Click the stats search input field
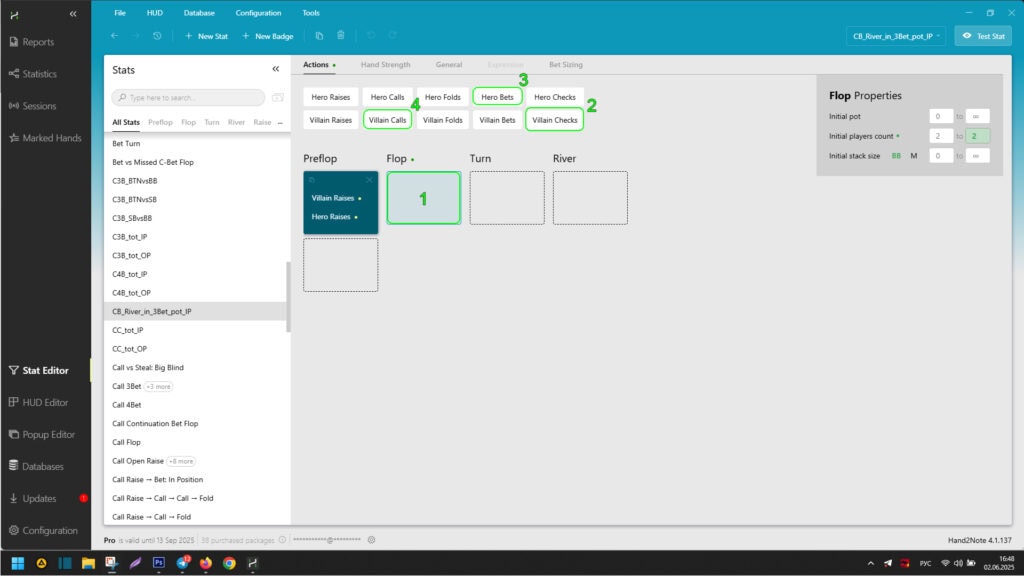Viewport: 1024px width, 576px height. tap(190, 98)
